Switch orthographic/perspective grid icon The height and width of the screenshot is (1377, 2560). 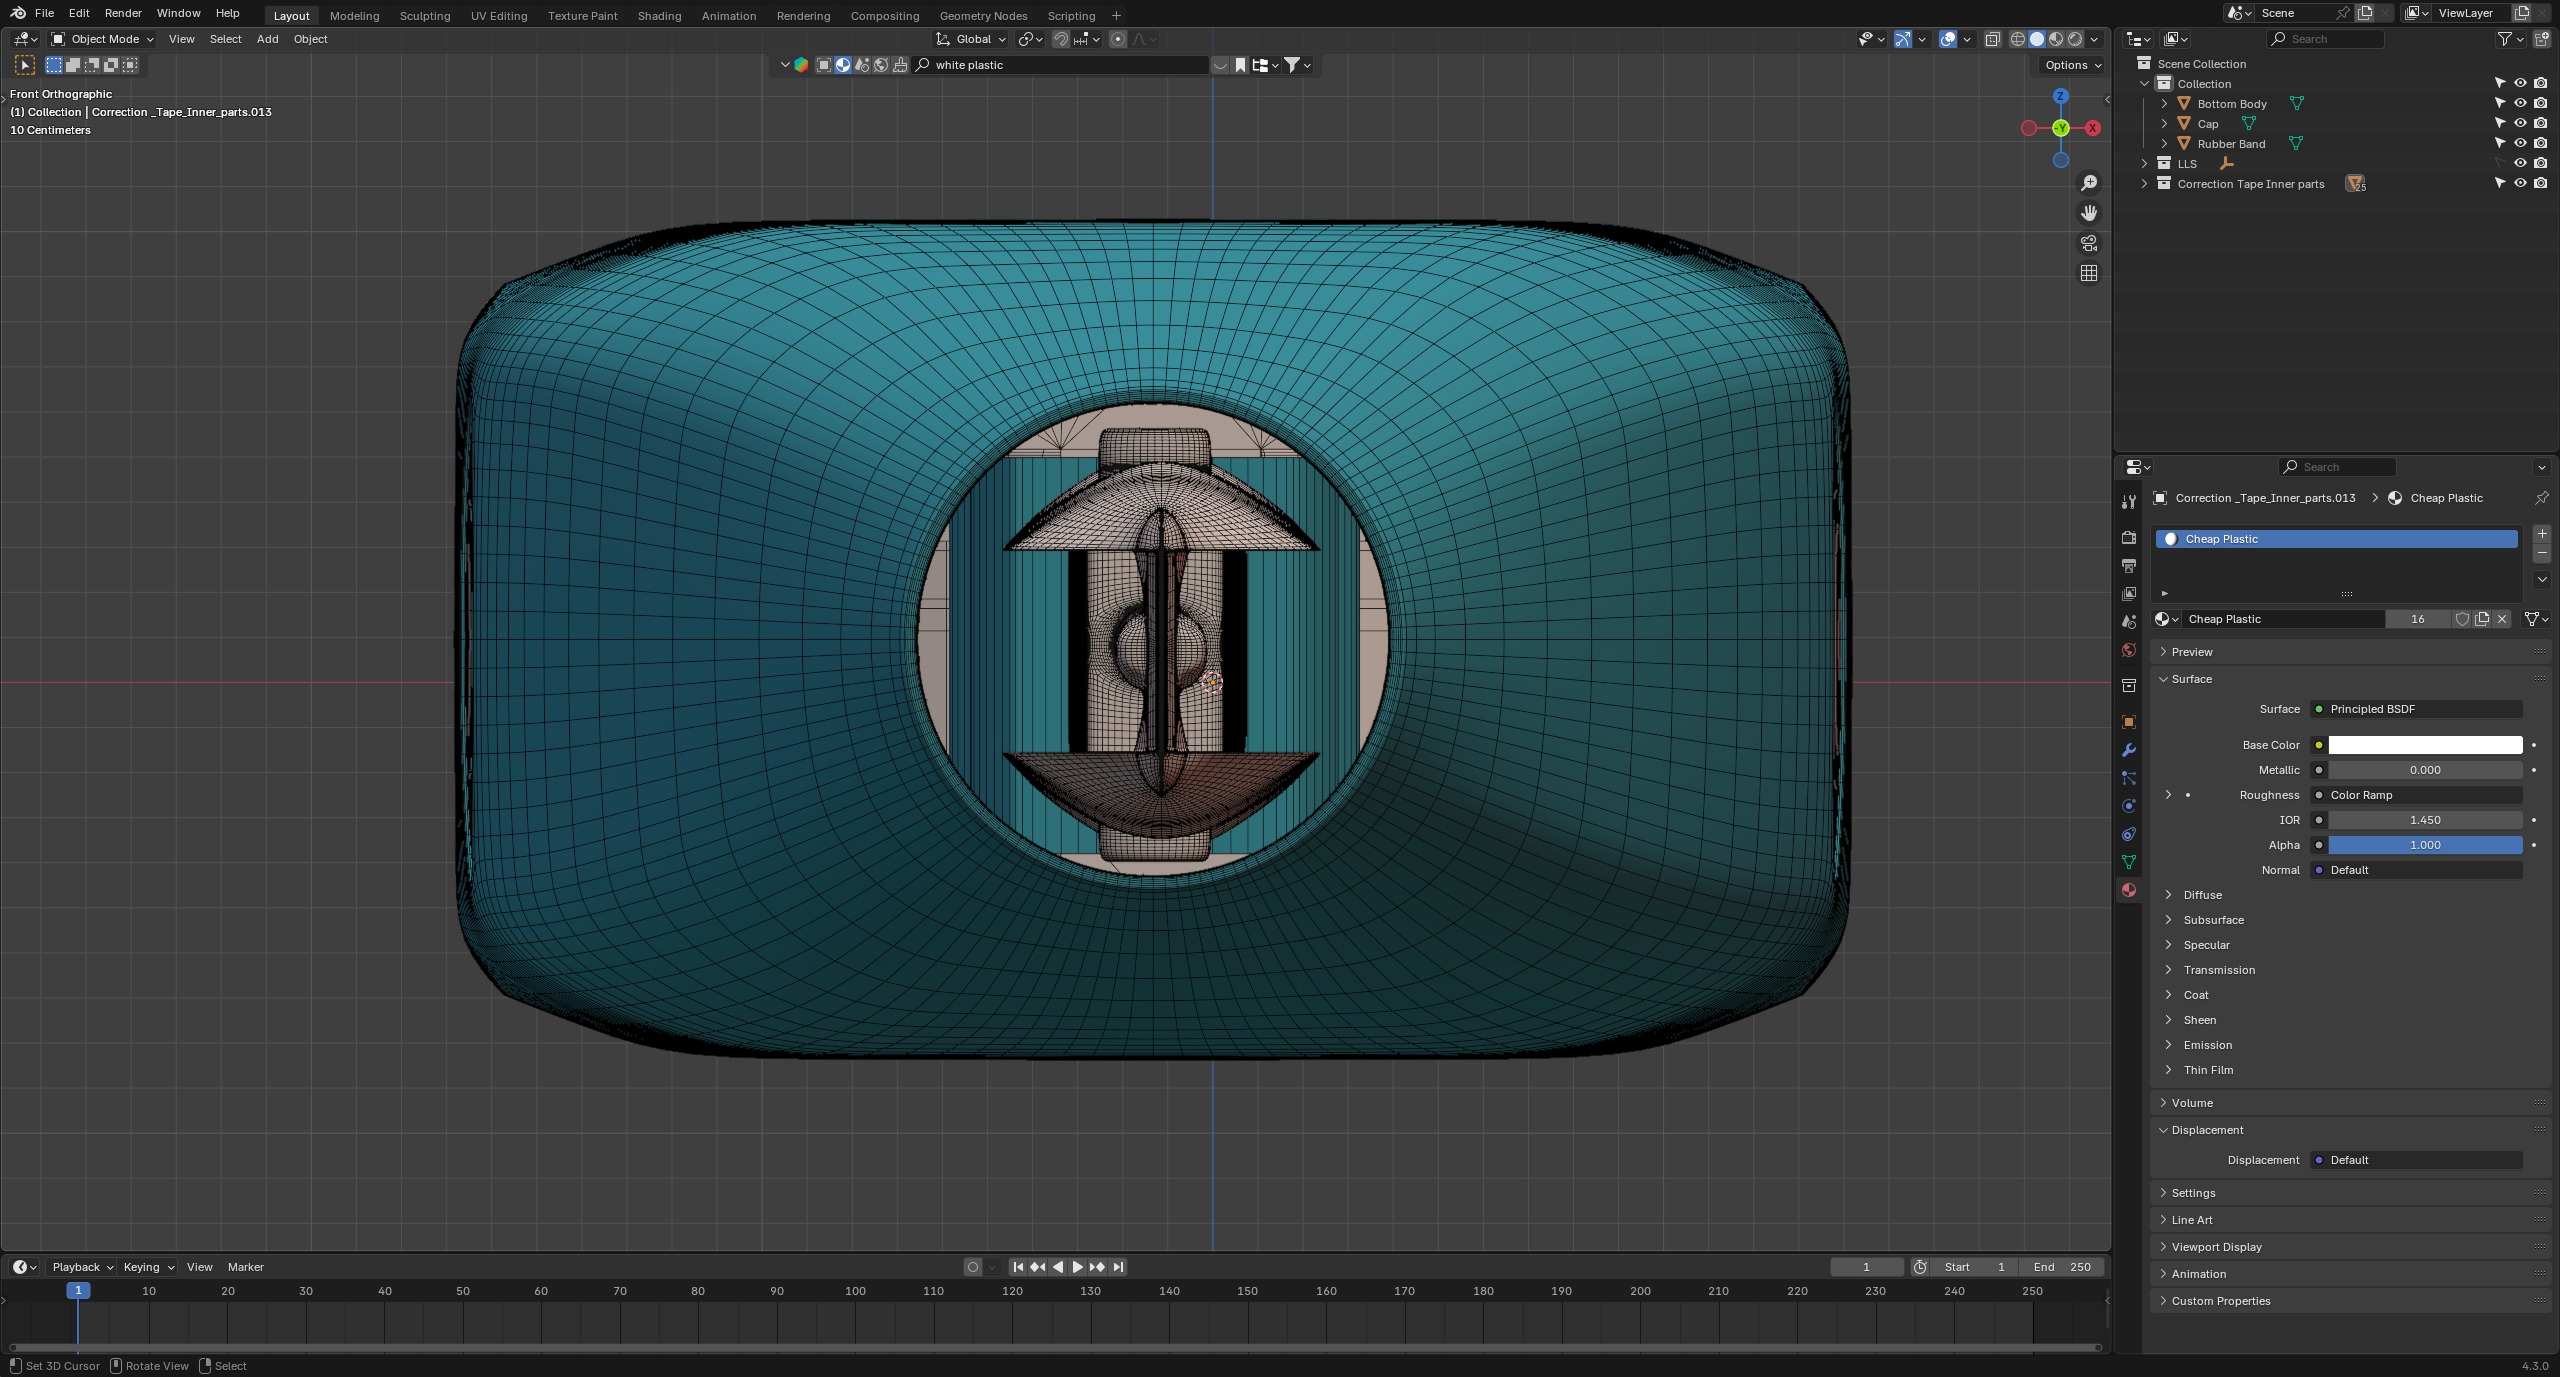tap(2089, 273)
